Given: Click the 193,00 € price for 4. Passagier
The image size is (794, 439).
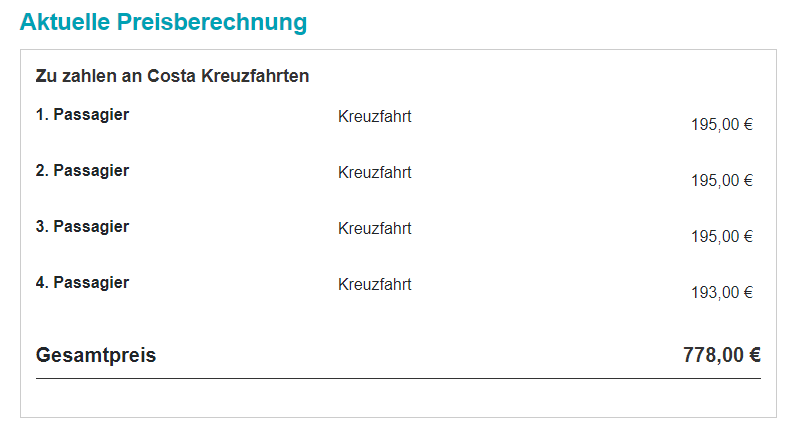Looking at the screenshot, I should click(721, 293).
